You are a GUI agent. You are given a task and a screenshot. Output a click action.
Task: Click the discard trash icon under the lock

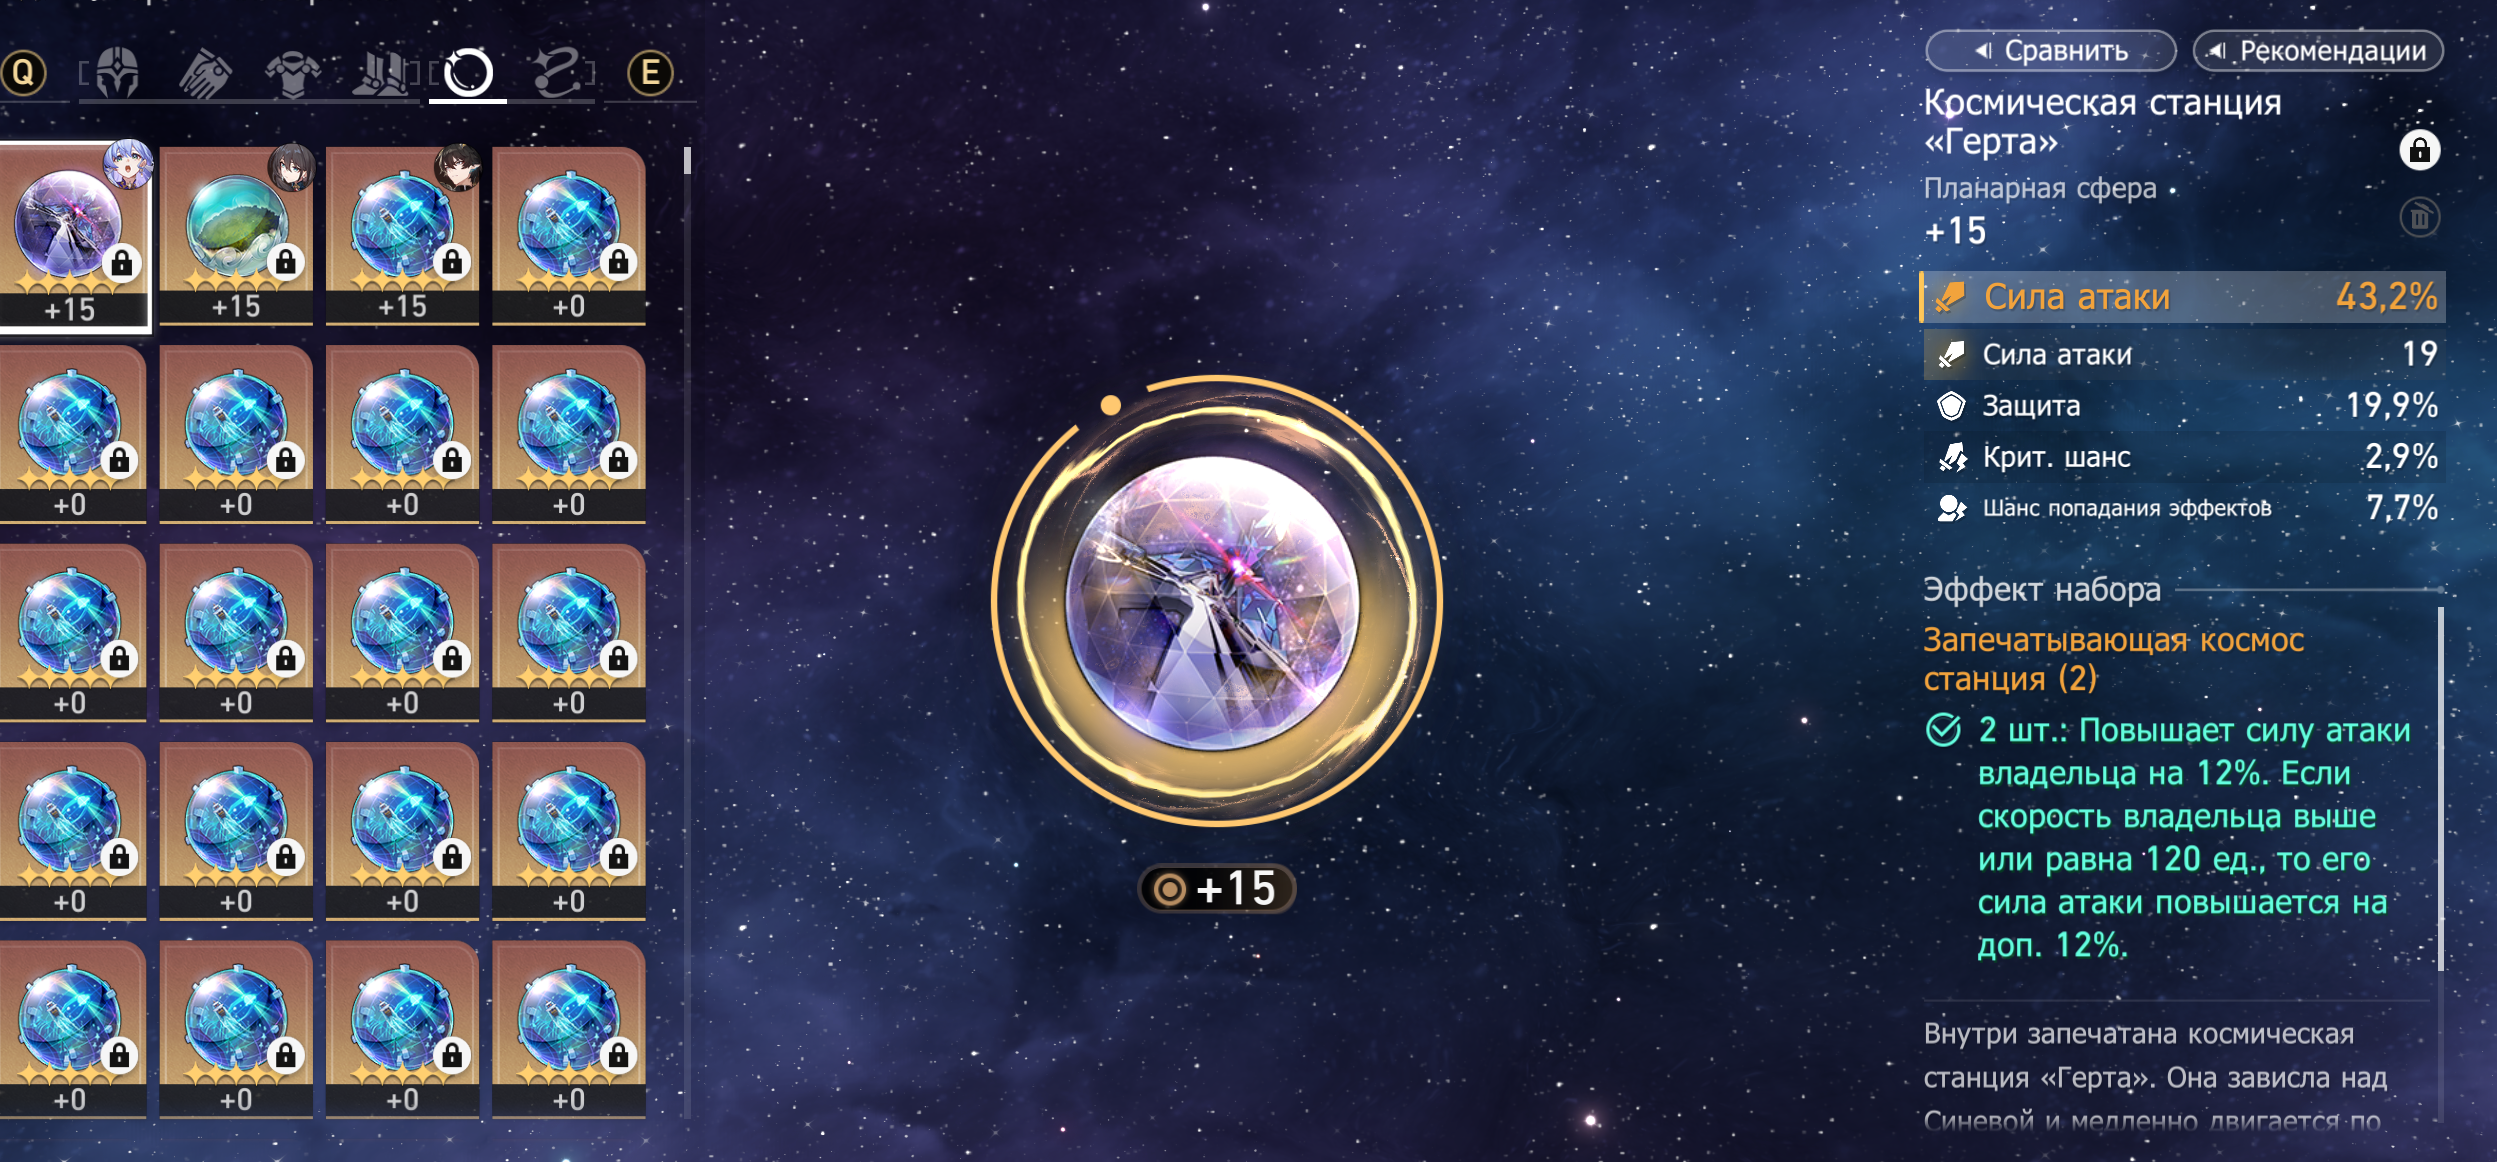coord(2419,217)
